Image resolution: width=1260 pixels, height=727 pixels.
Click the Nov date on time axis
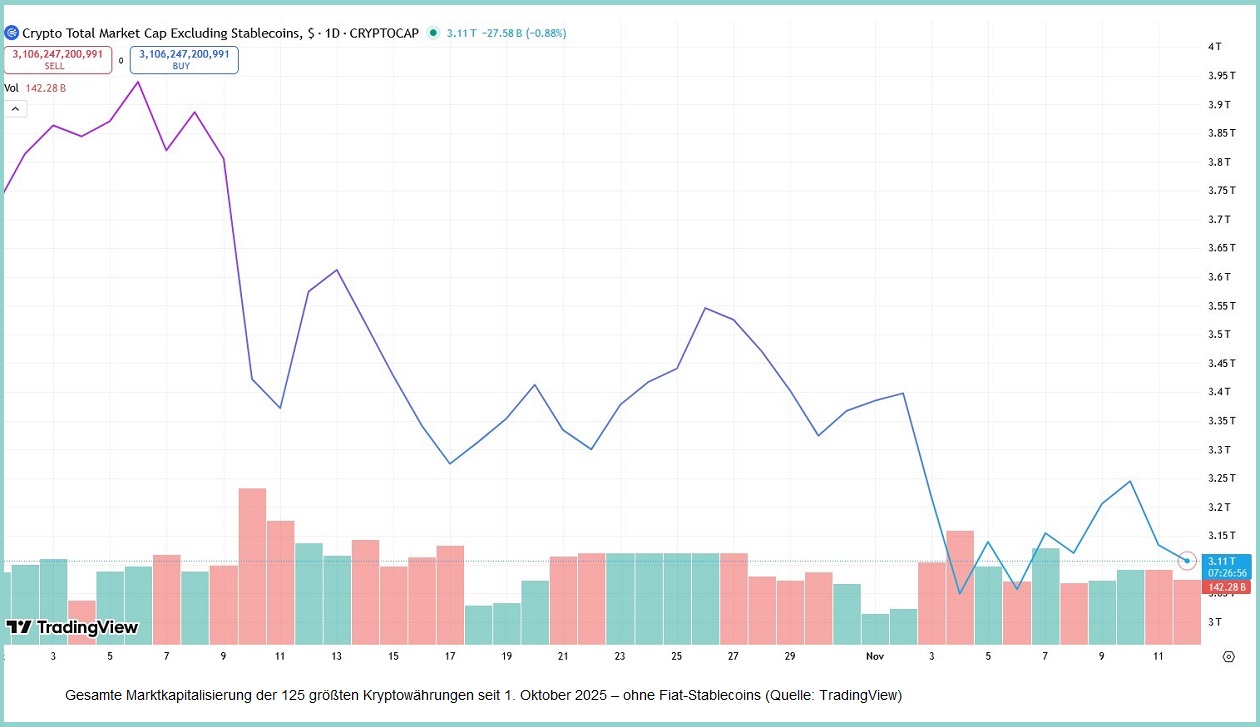click(x=876, y=656)
